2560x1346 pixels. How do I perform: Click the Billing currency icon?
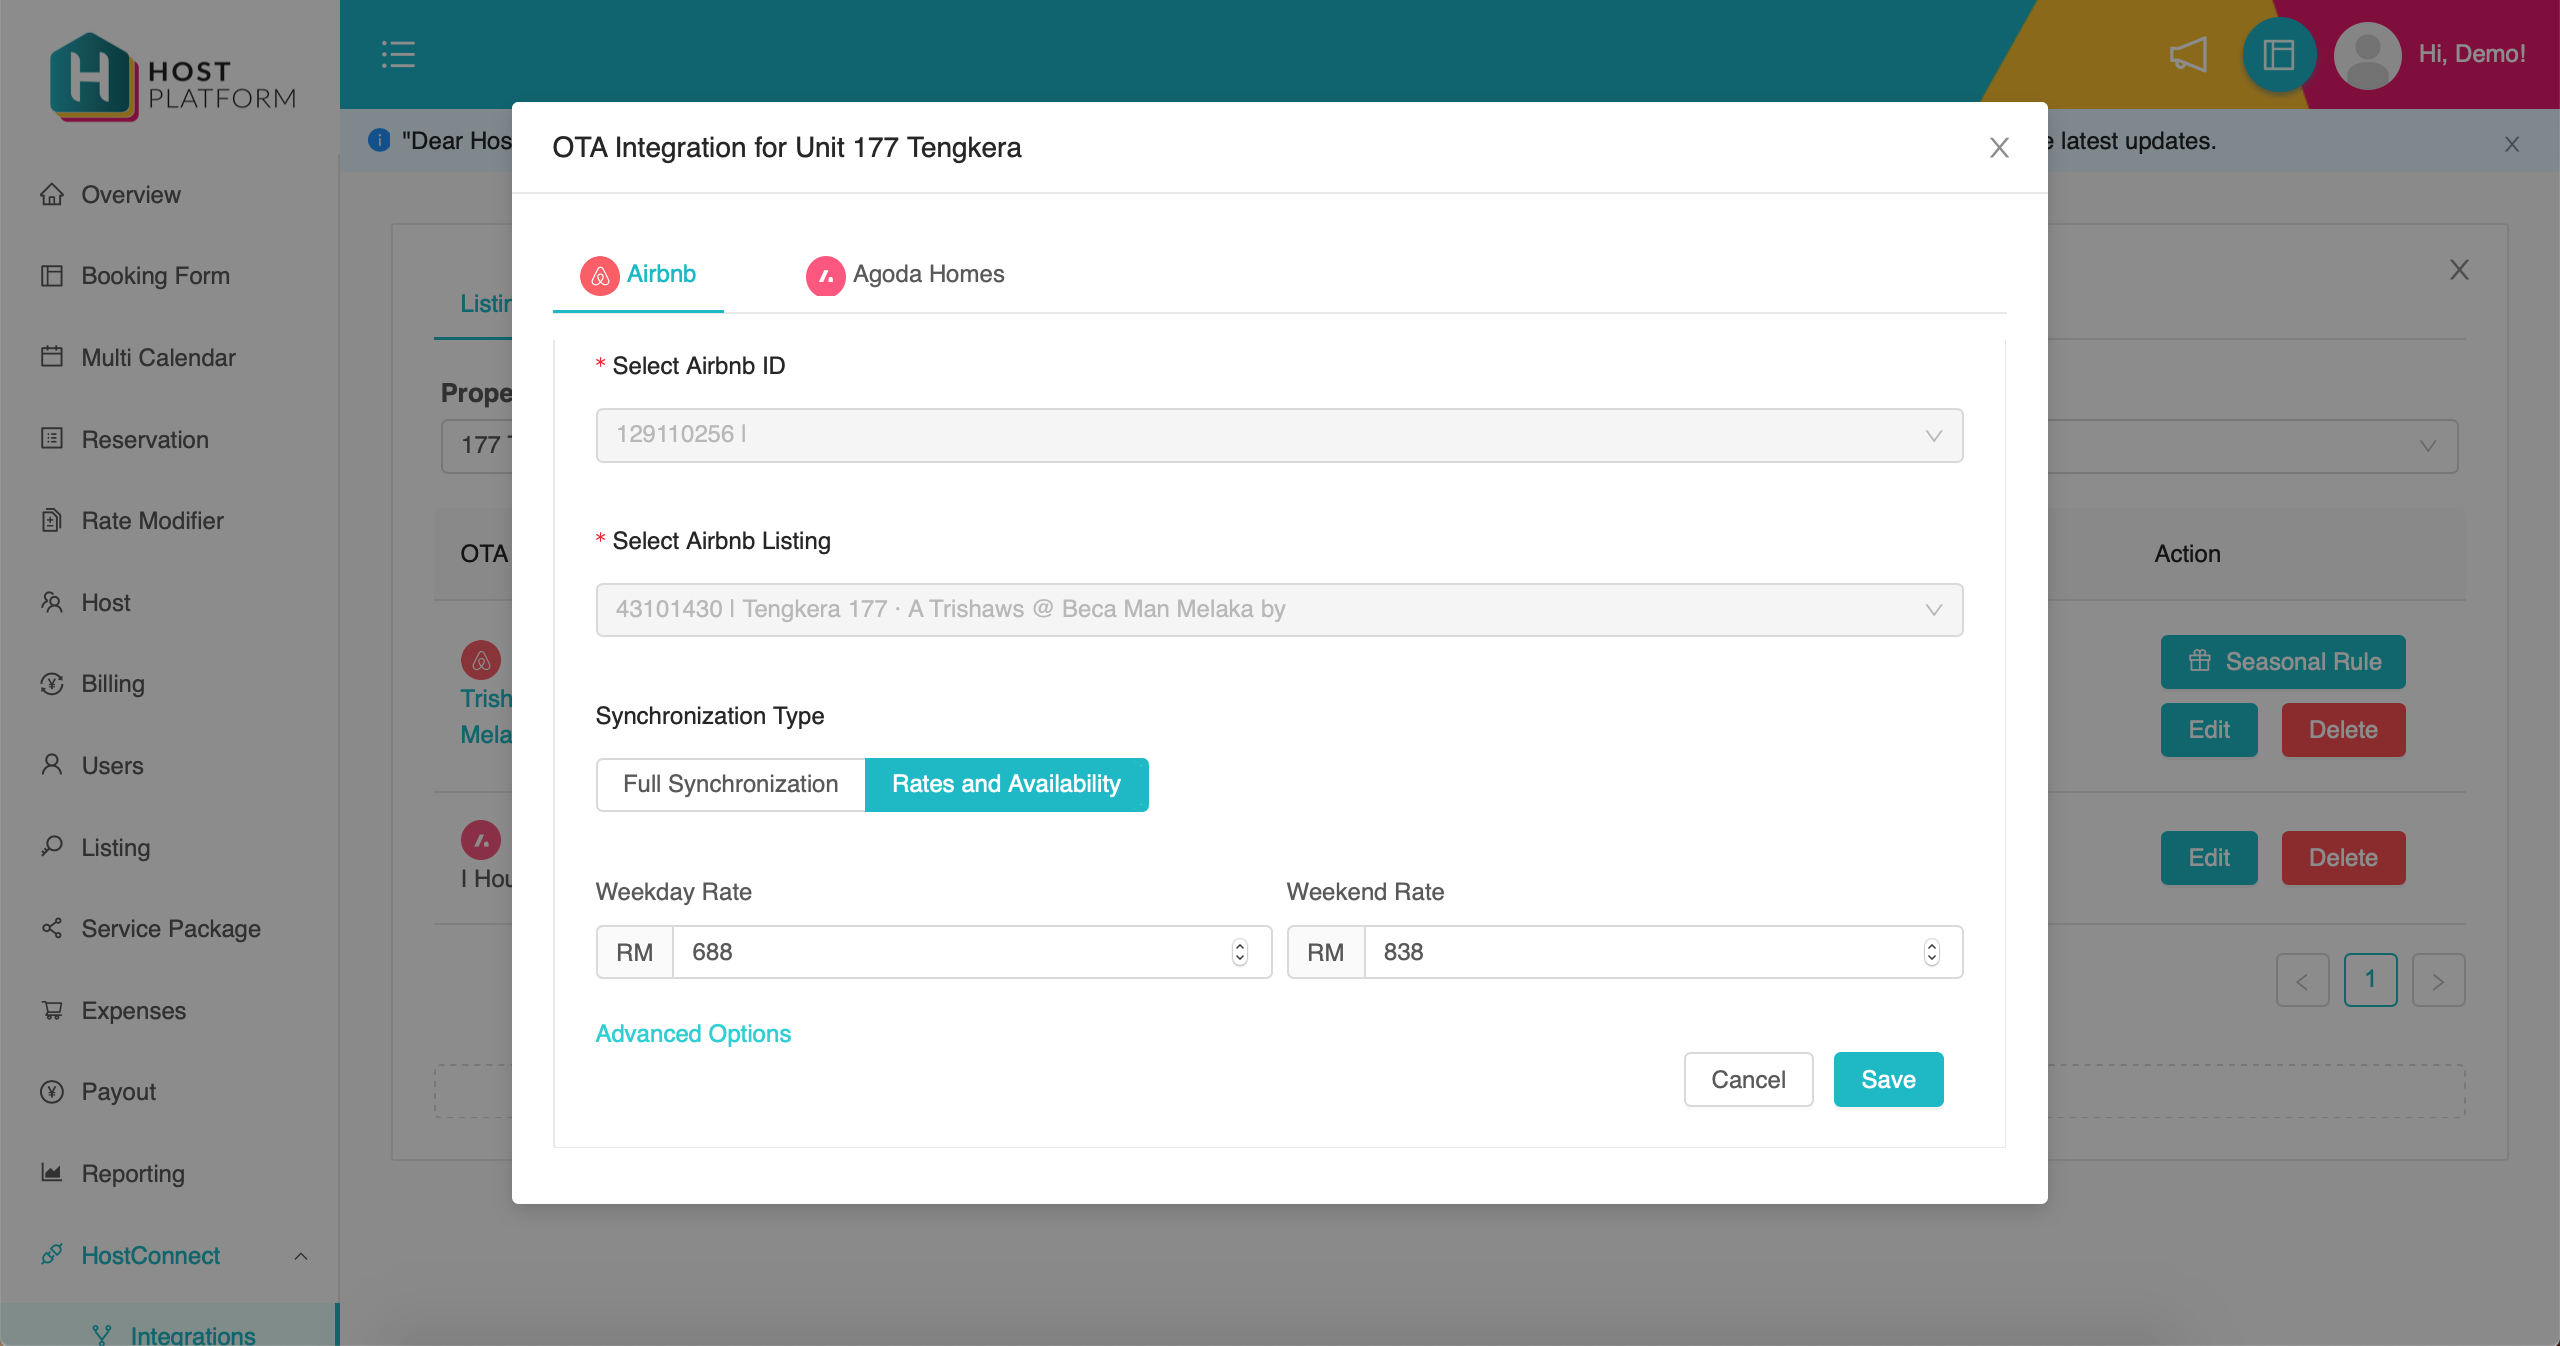coord(52,684)
